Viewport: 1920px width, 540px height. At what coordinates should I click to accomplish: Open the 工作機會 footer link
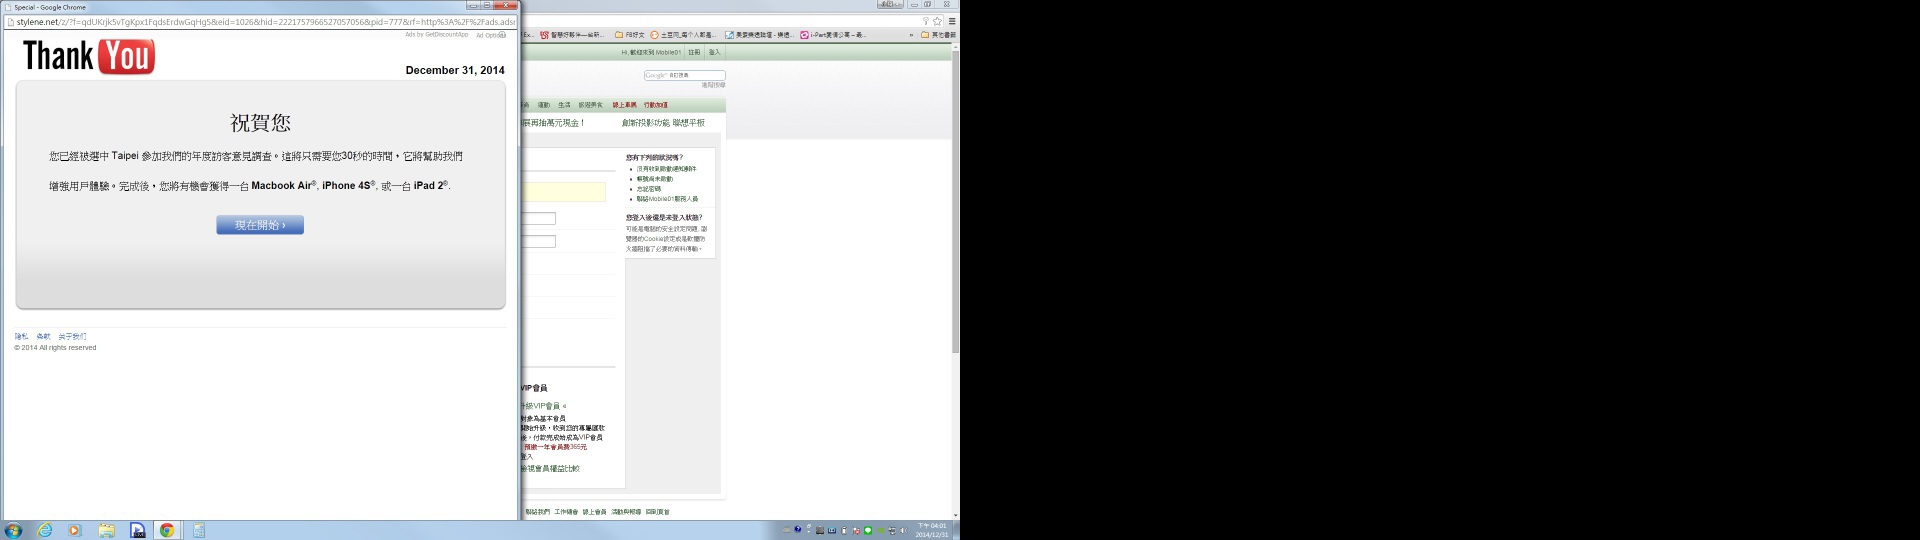click(x=566, y=512)
